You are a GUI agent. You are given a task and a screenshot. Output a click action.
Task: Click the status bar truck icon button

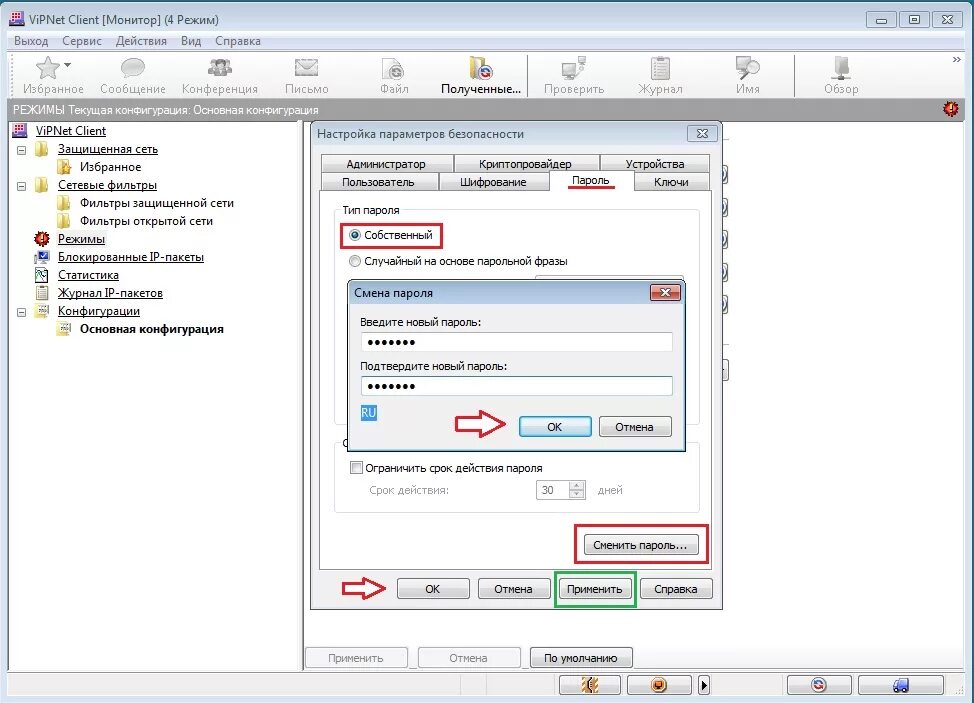click(901, 685)
